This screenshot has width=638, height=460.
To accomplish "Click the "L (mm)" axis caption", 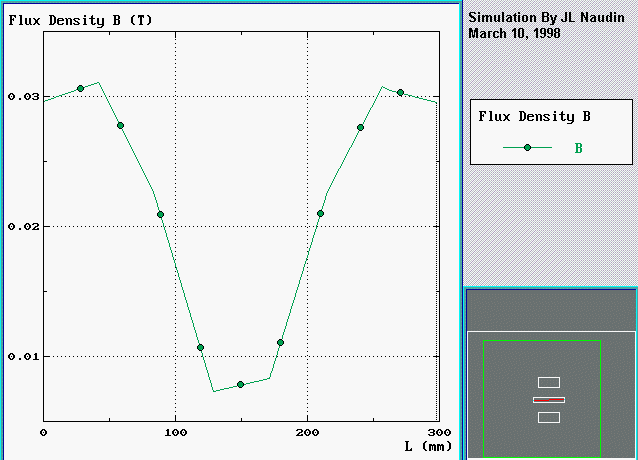I will pyautogui.click(x=428, y=447).
